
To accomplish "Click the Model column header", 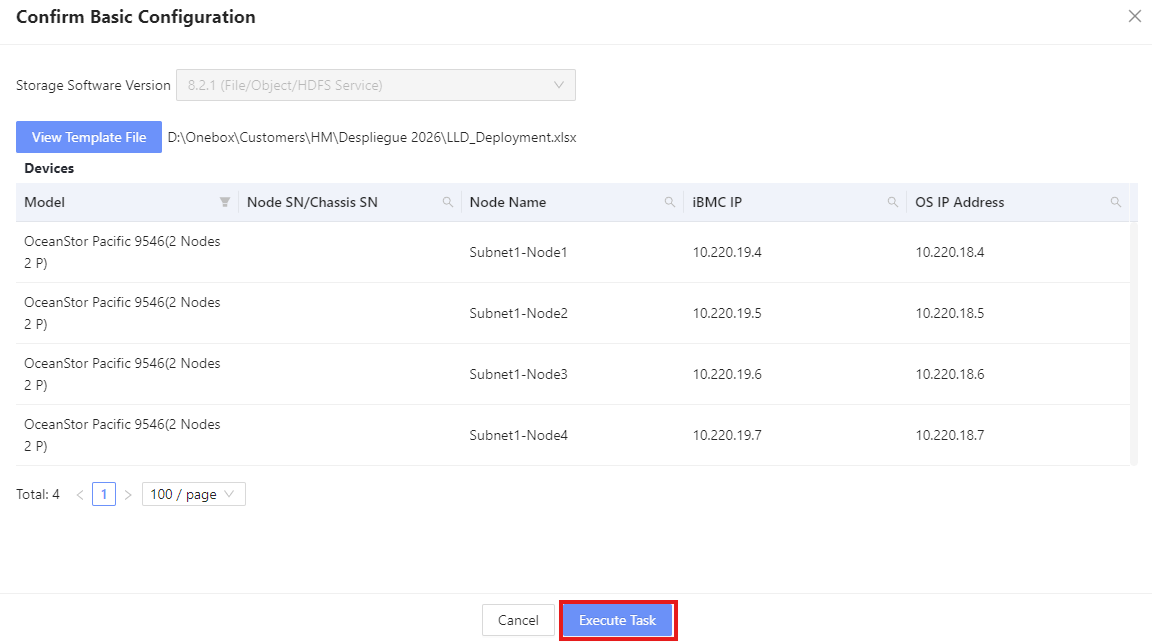I will (45, 202).
